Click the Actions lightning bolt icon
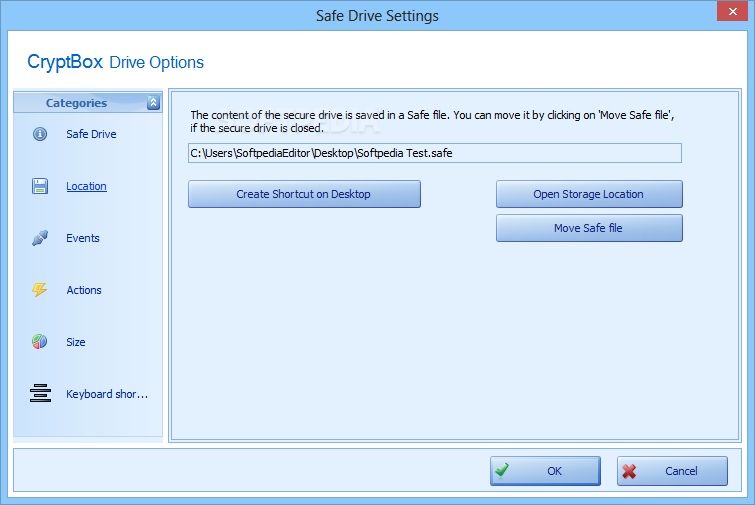The image size is (755, 505). click(x=40, y=290)
